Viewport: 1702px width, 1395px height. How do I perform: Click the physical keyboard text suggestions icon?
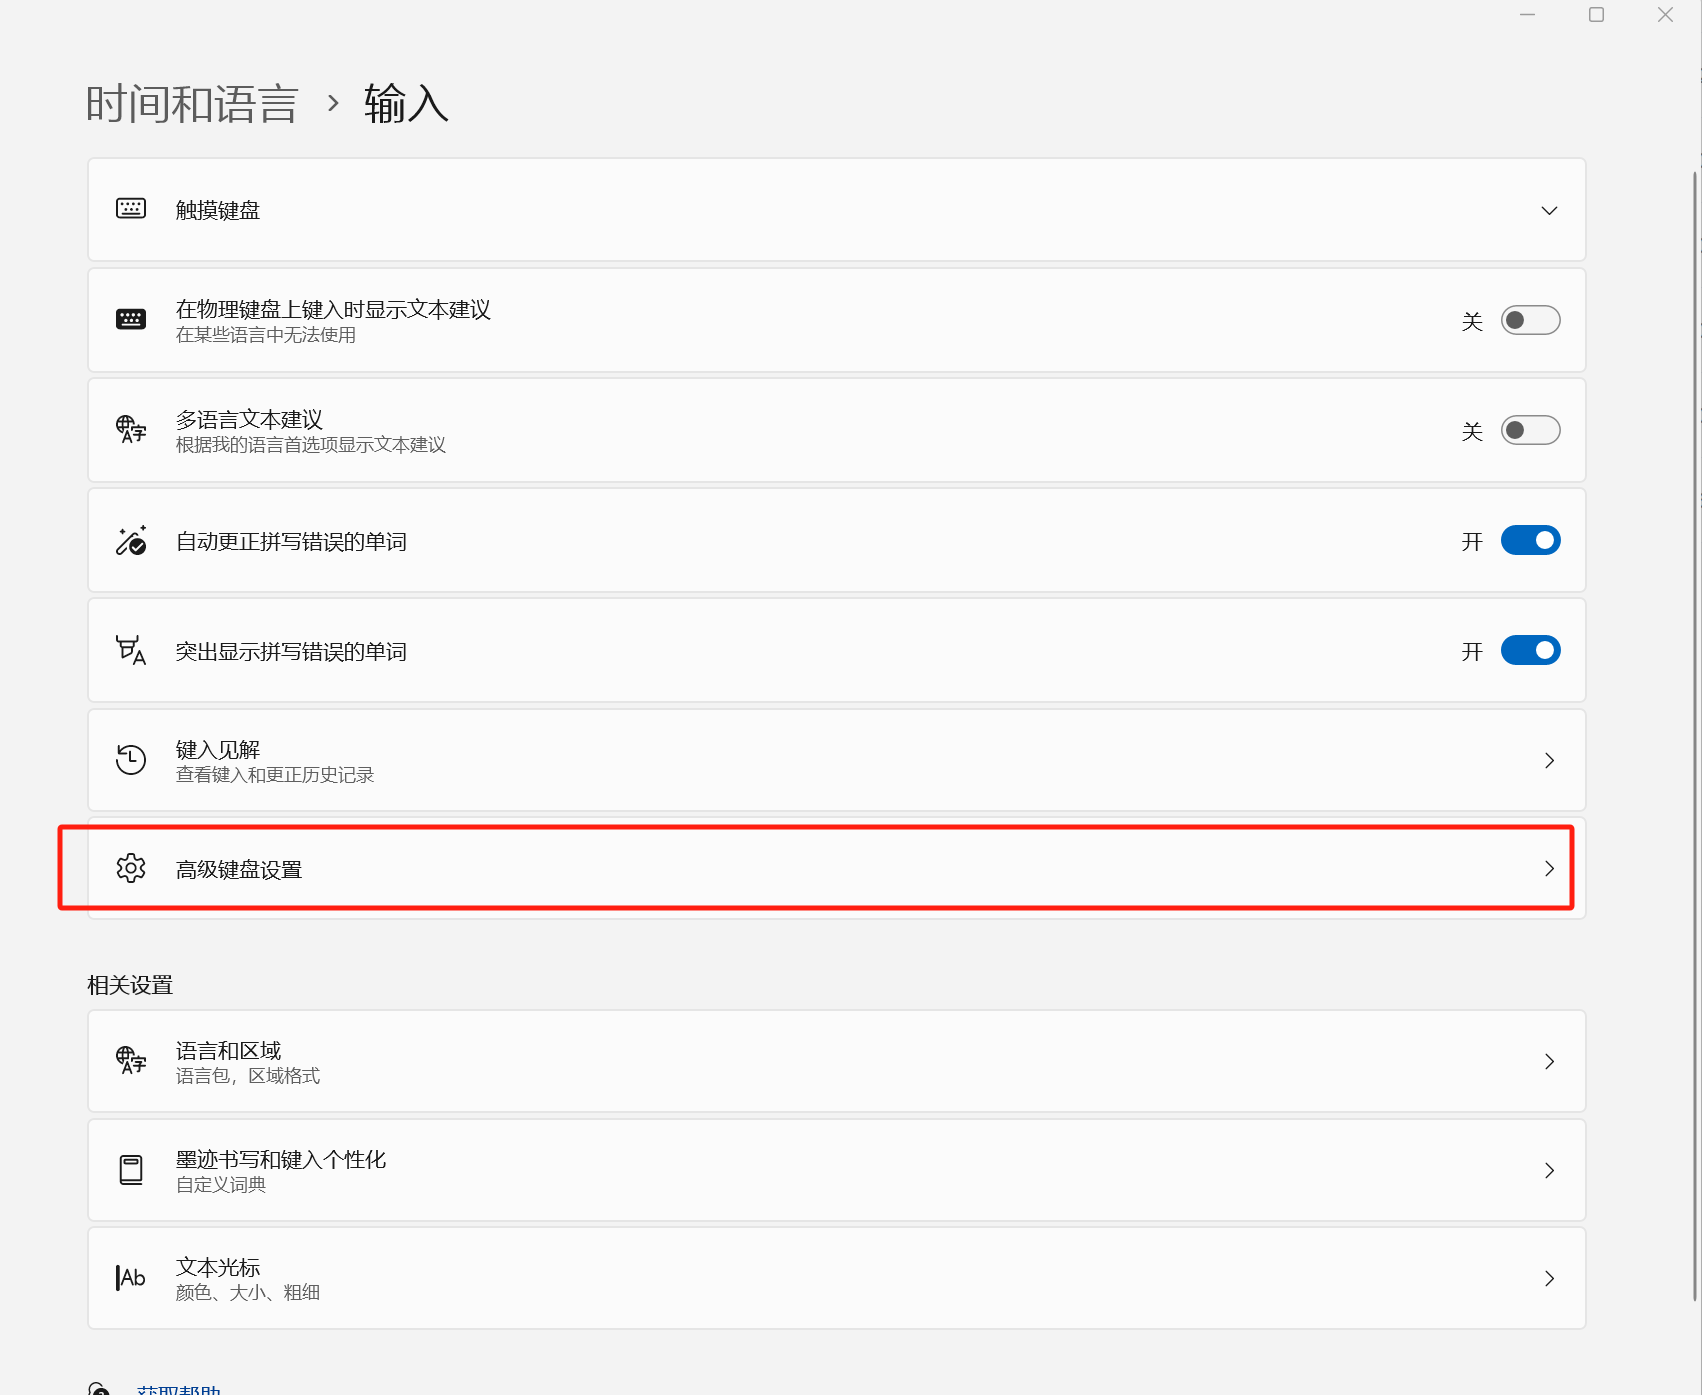131,320
